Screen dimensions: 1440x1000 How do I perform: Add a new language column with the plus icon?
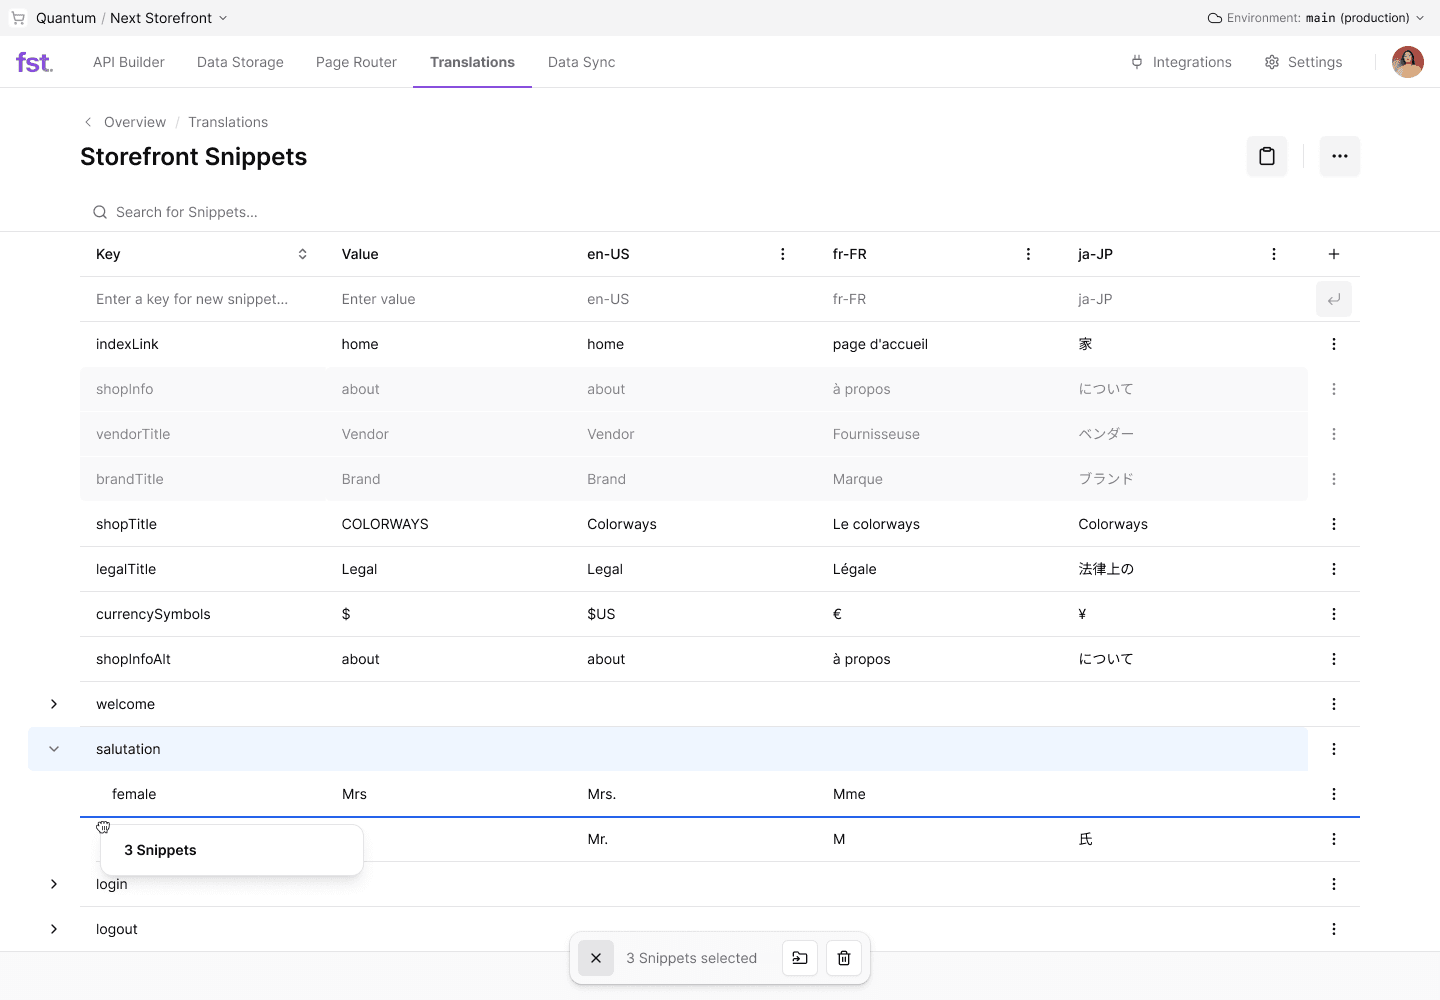coord(1334,254)
